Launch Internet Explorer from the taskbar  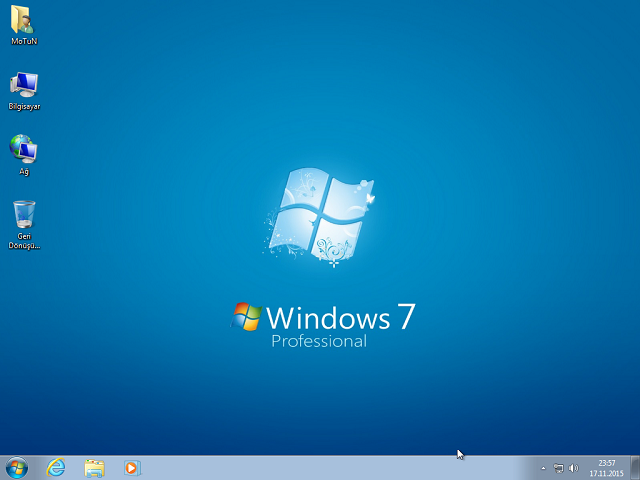point(56,467)
